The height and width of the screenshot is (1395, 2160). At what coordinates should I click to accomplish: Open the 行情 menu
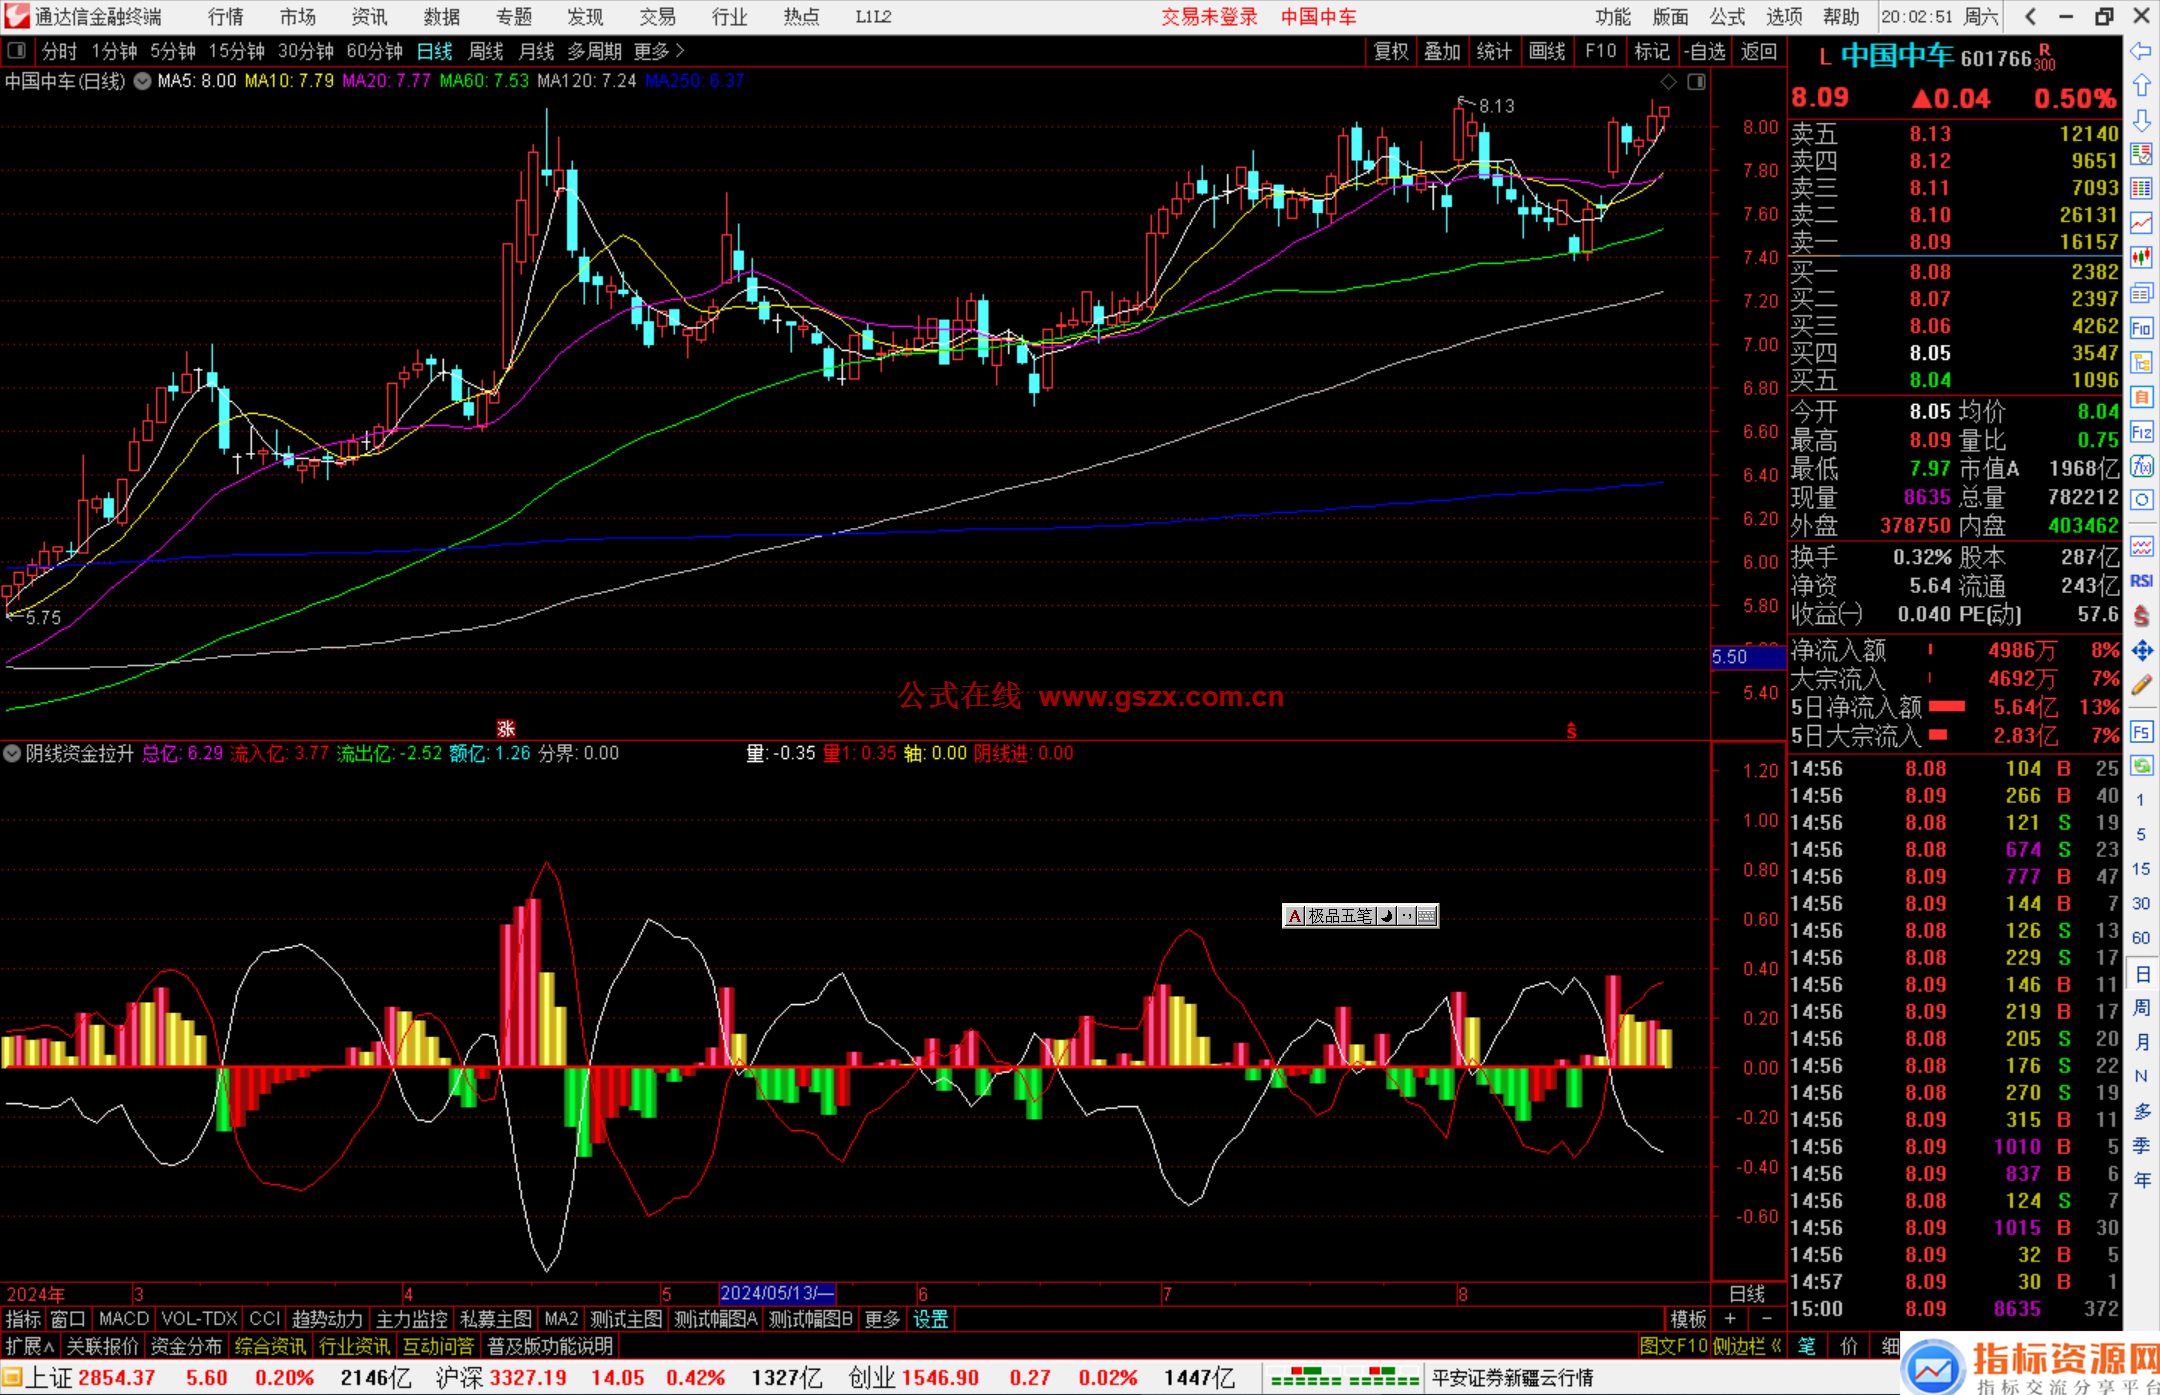[226, 17]
